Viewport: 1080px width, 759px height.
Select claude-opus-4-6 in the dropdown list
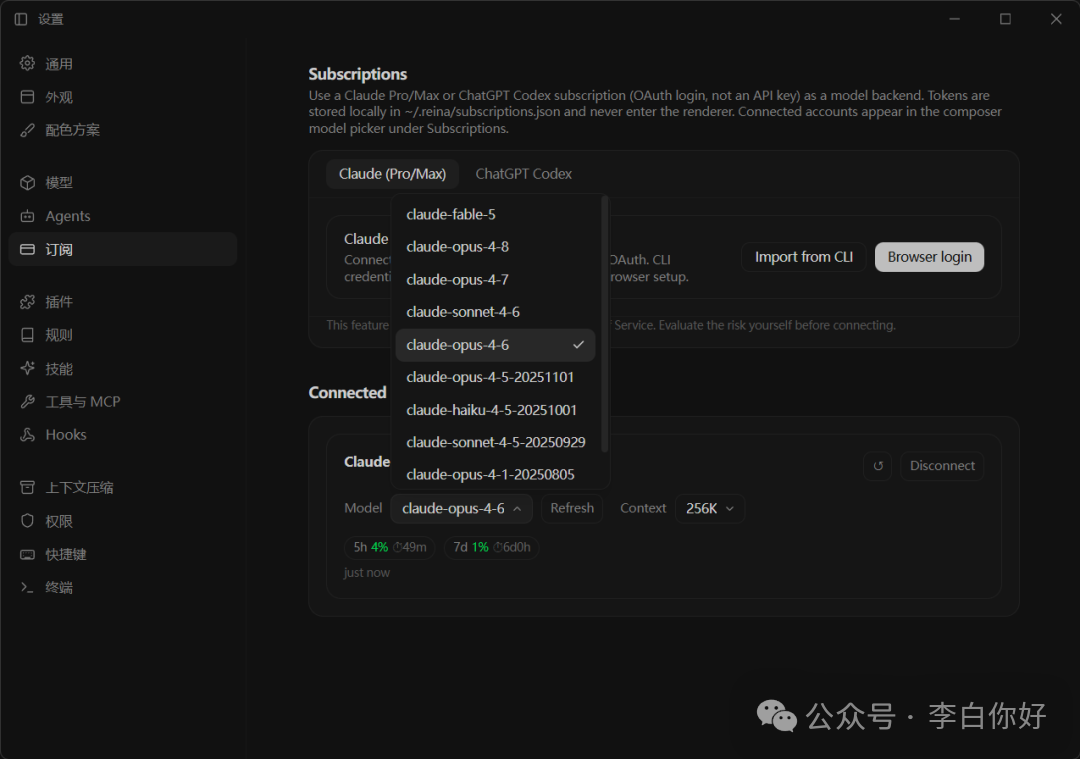tap(495, 344)
